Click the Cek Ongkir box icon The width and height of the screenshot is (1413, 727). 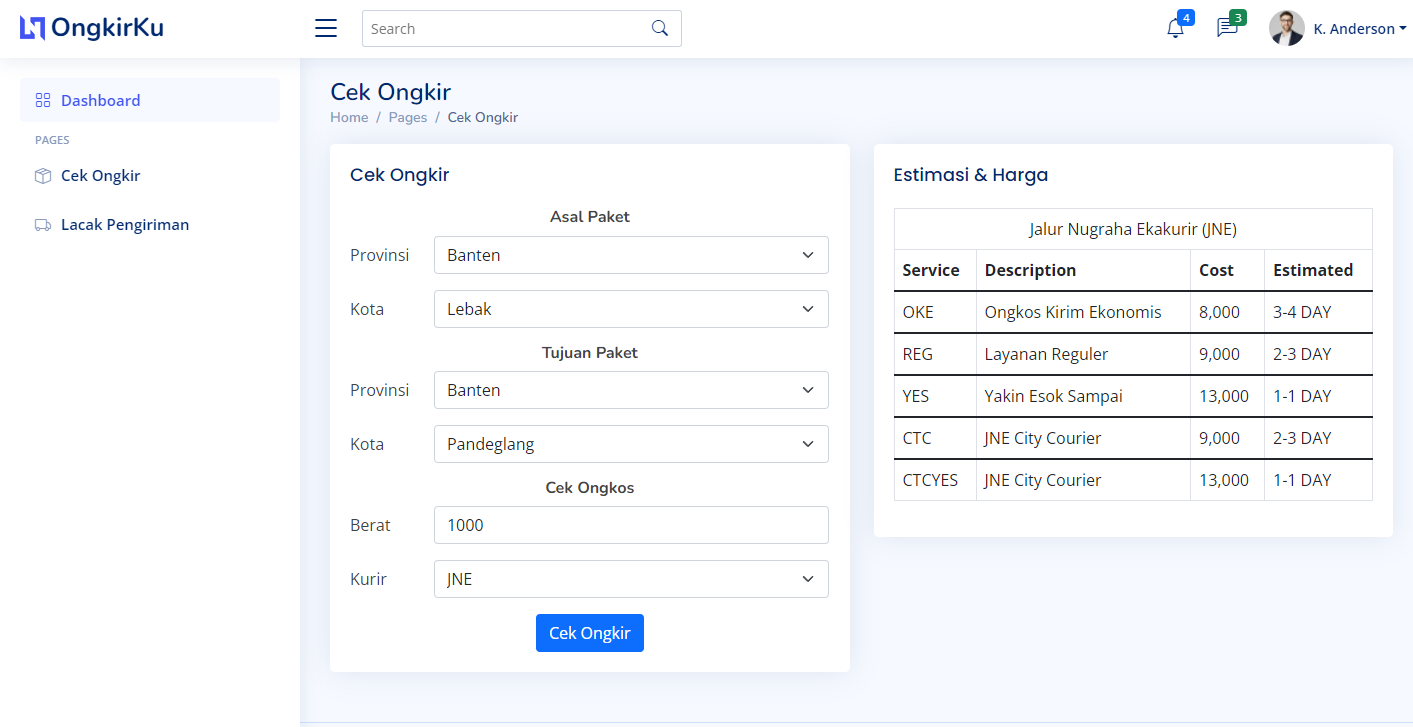[x=43, y=176]
